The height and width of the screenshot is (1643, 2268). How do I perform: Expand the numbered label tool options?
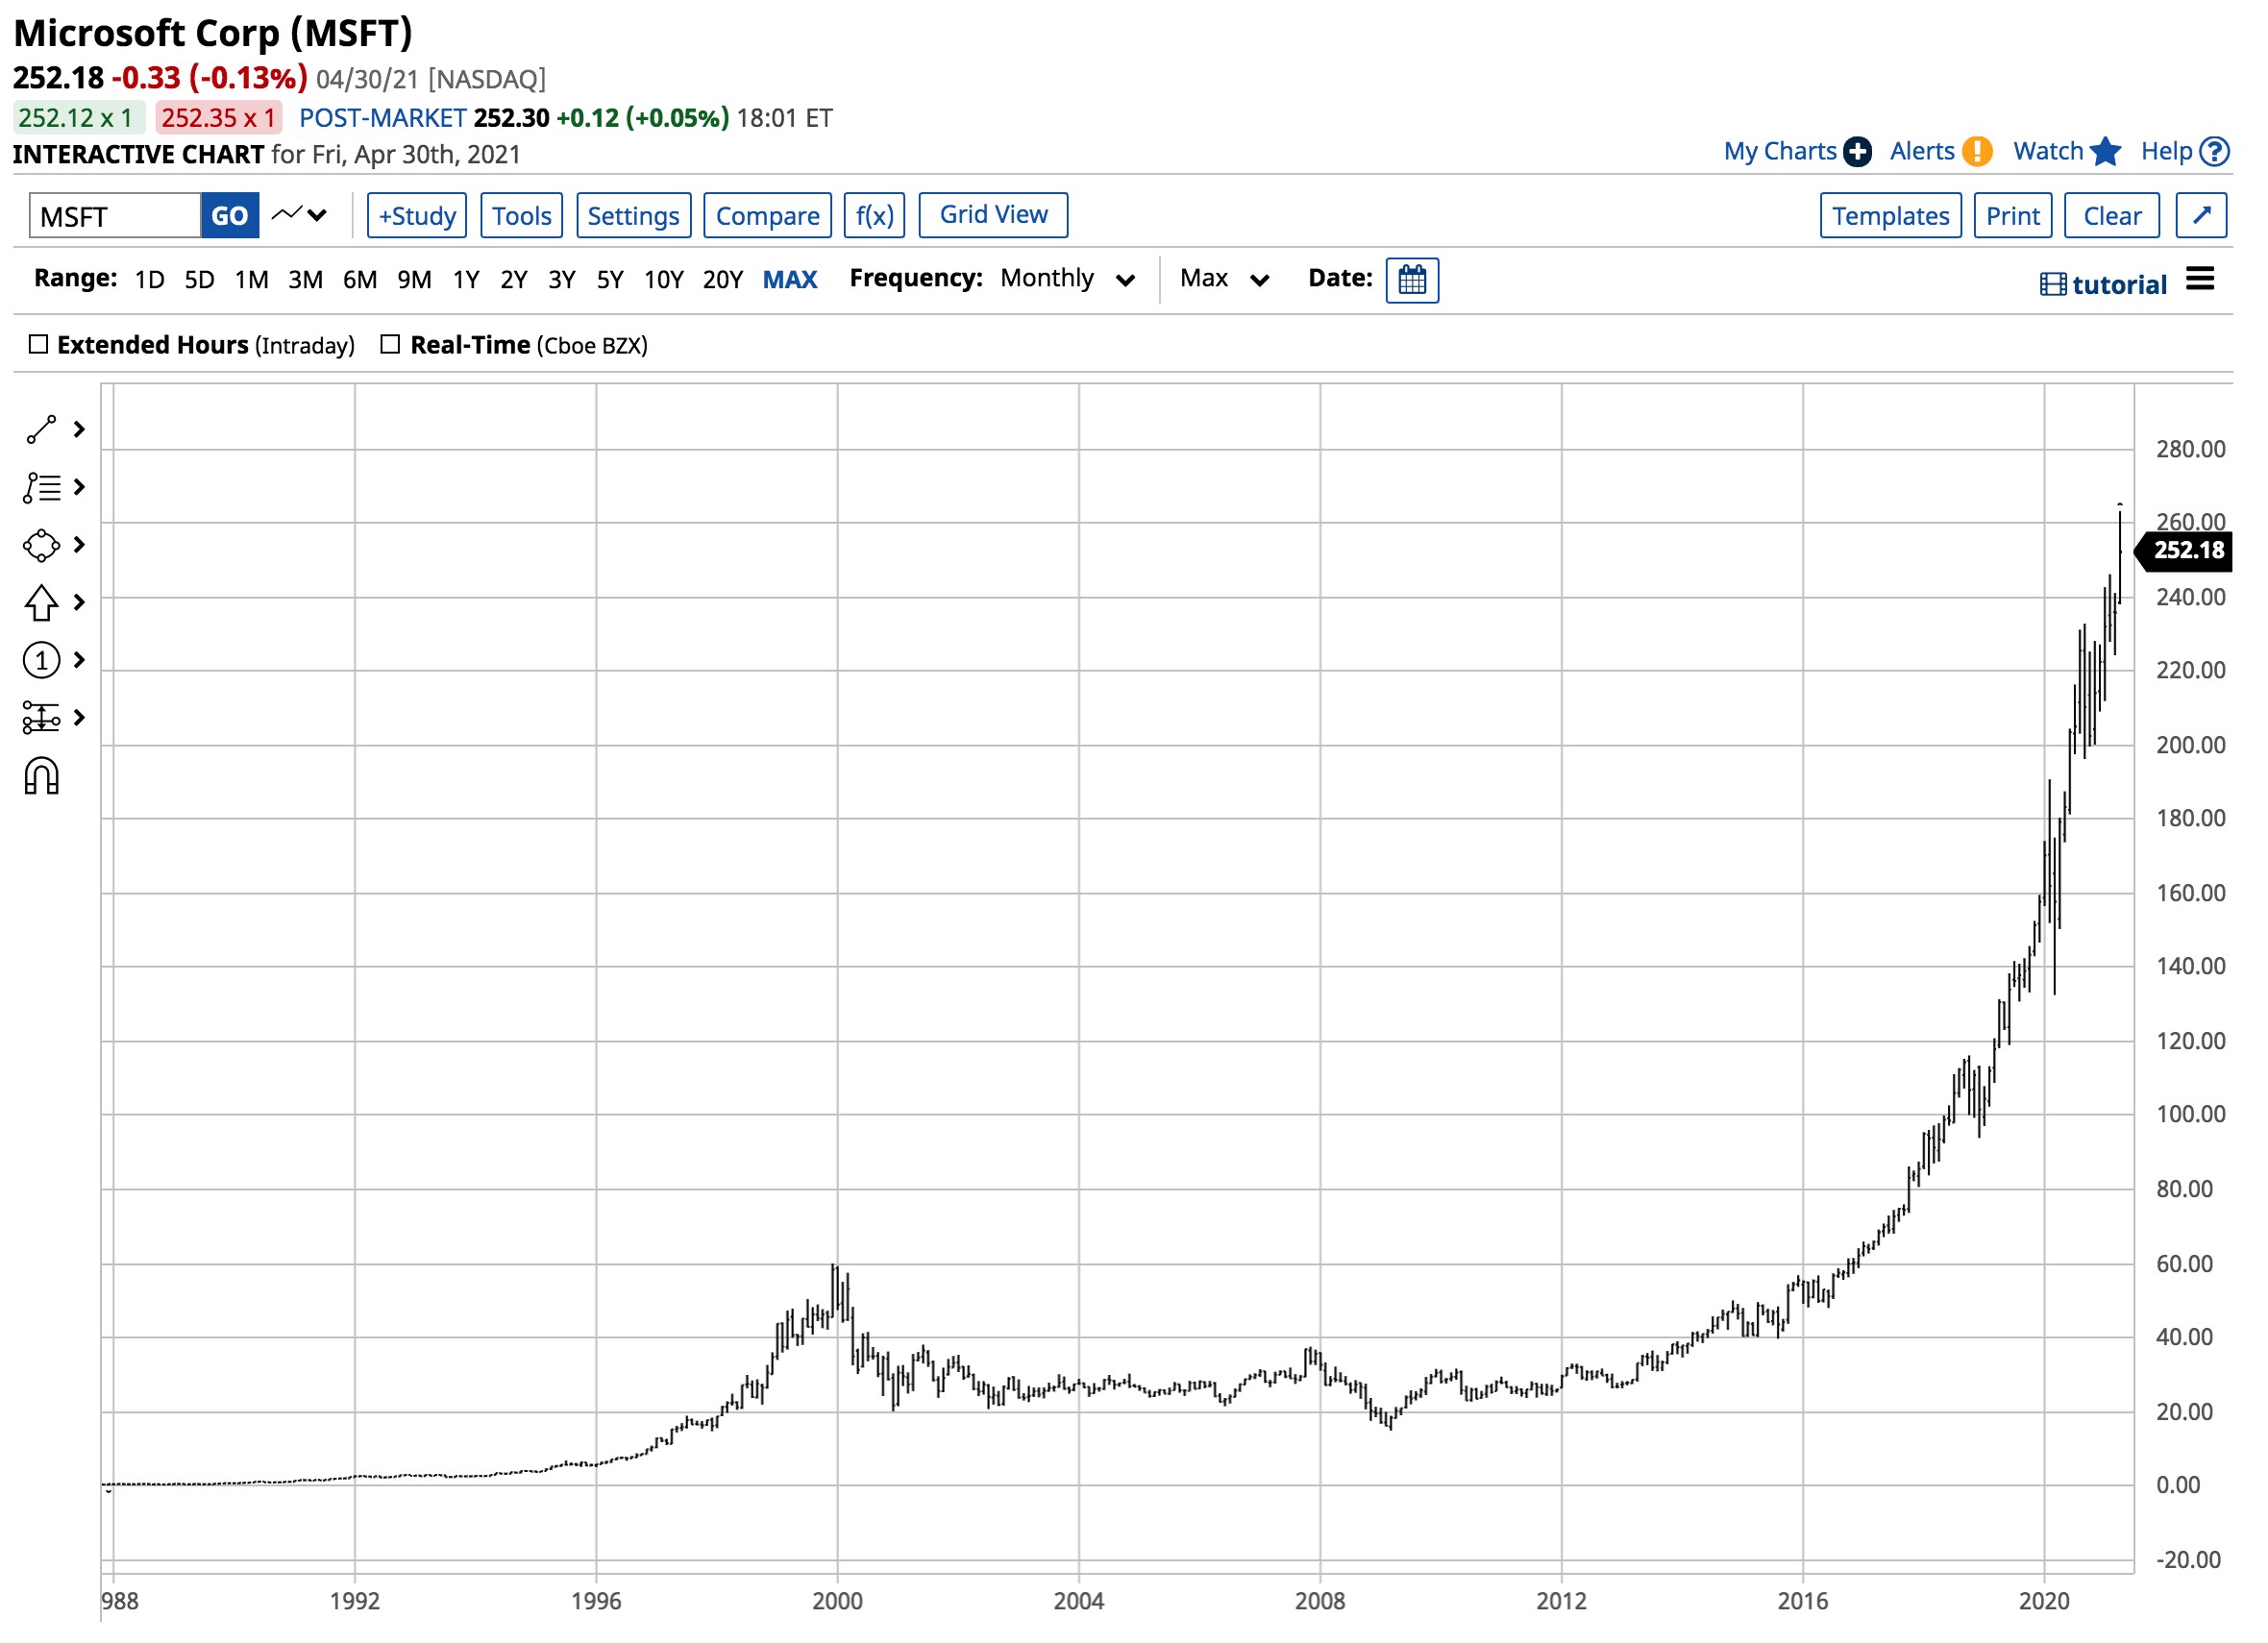tap(80, 662)
